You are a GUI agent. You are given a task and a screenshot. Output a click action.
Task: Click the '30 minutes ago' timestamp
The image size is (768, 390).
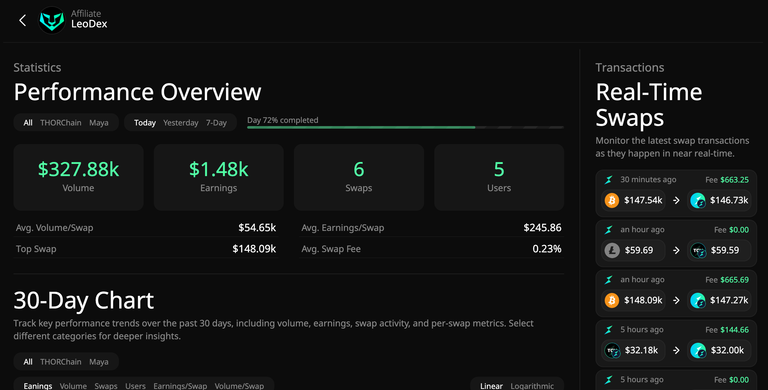[648, 180]
